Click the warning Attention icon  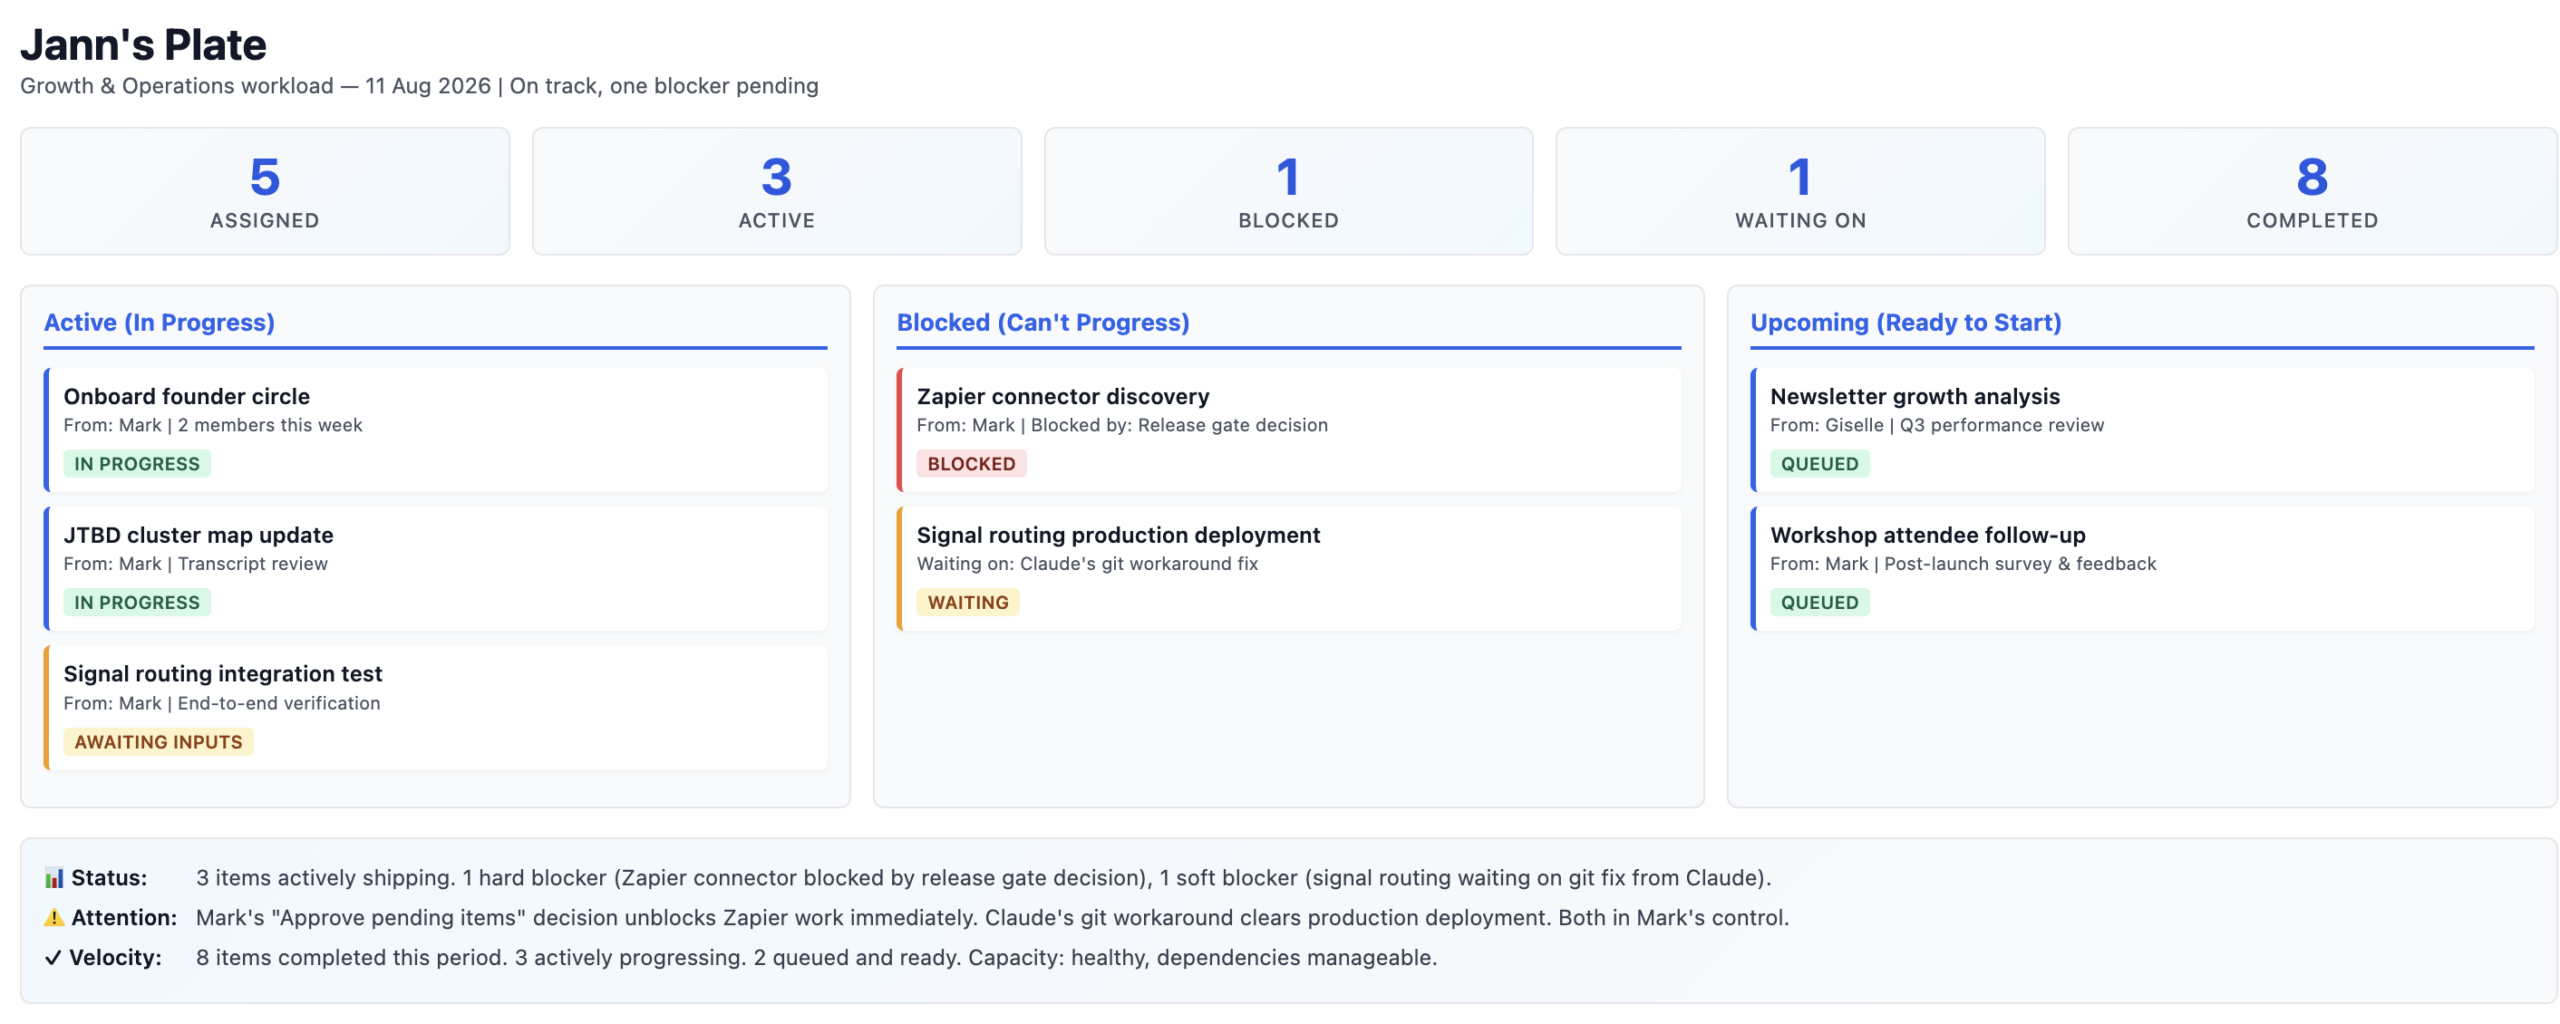(x=54, y=918)
